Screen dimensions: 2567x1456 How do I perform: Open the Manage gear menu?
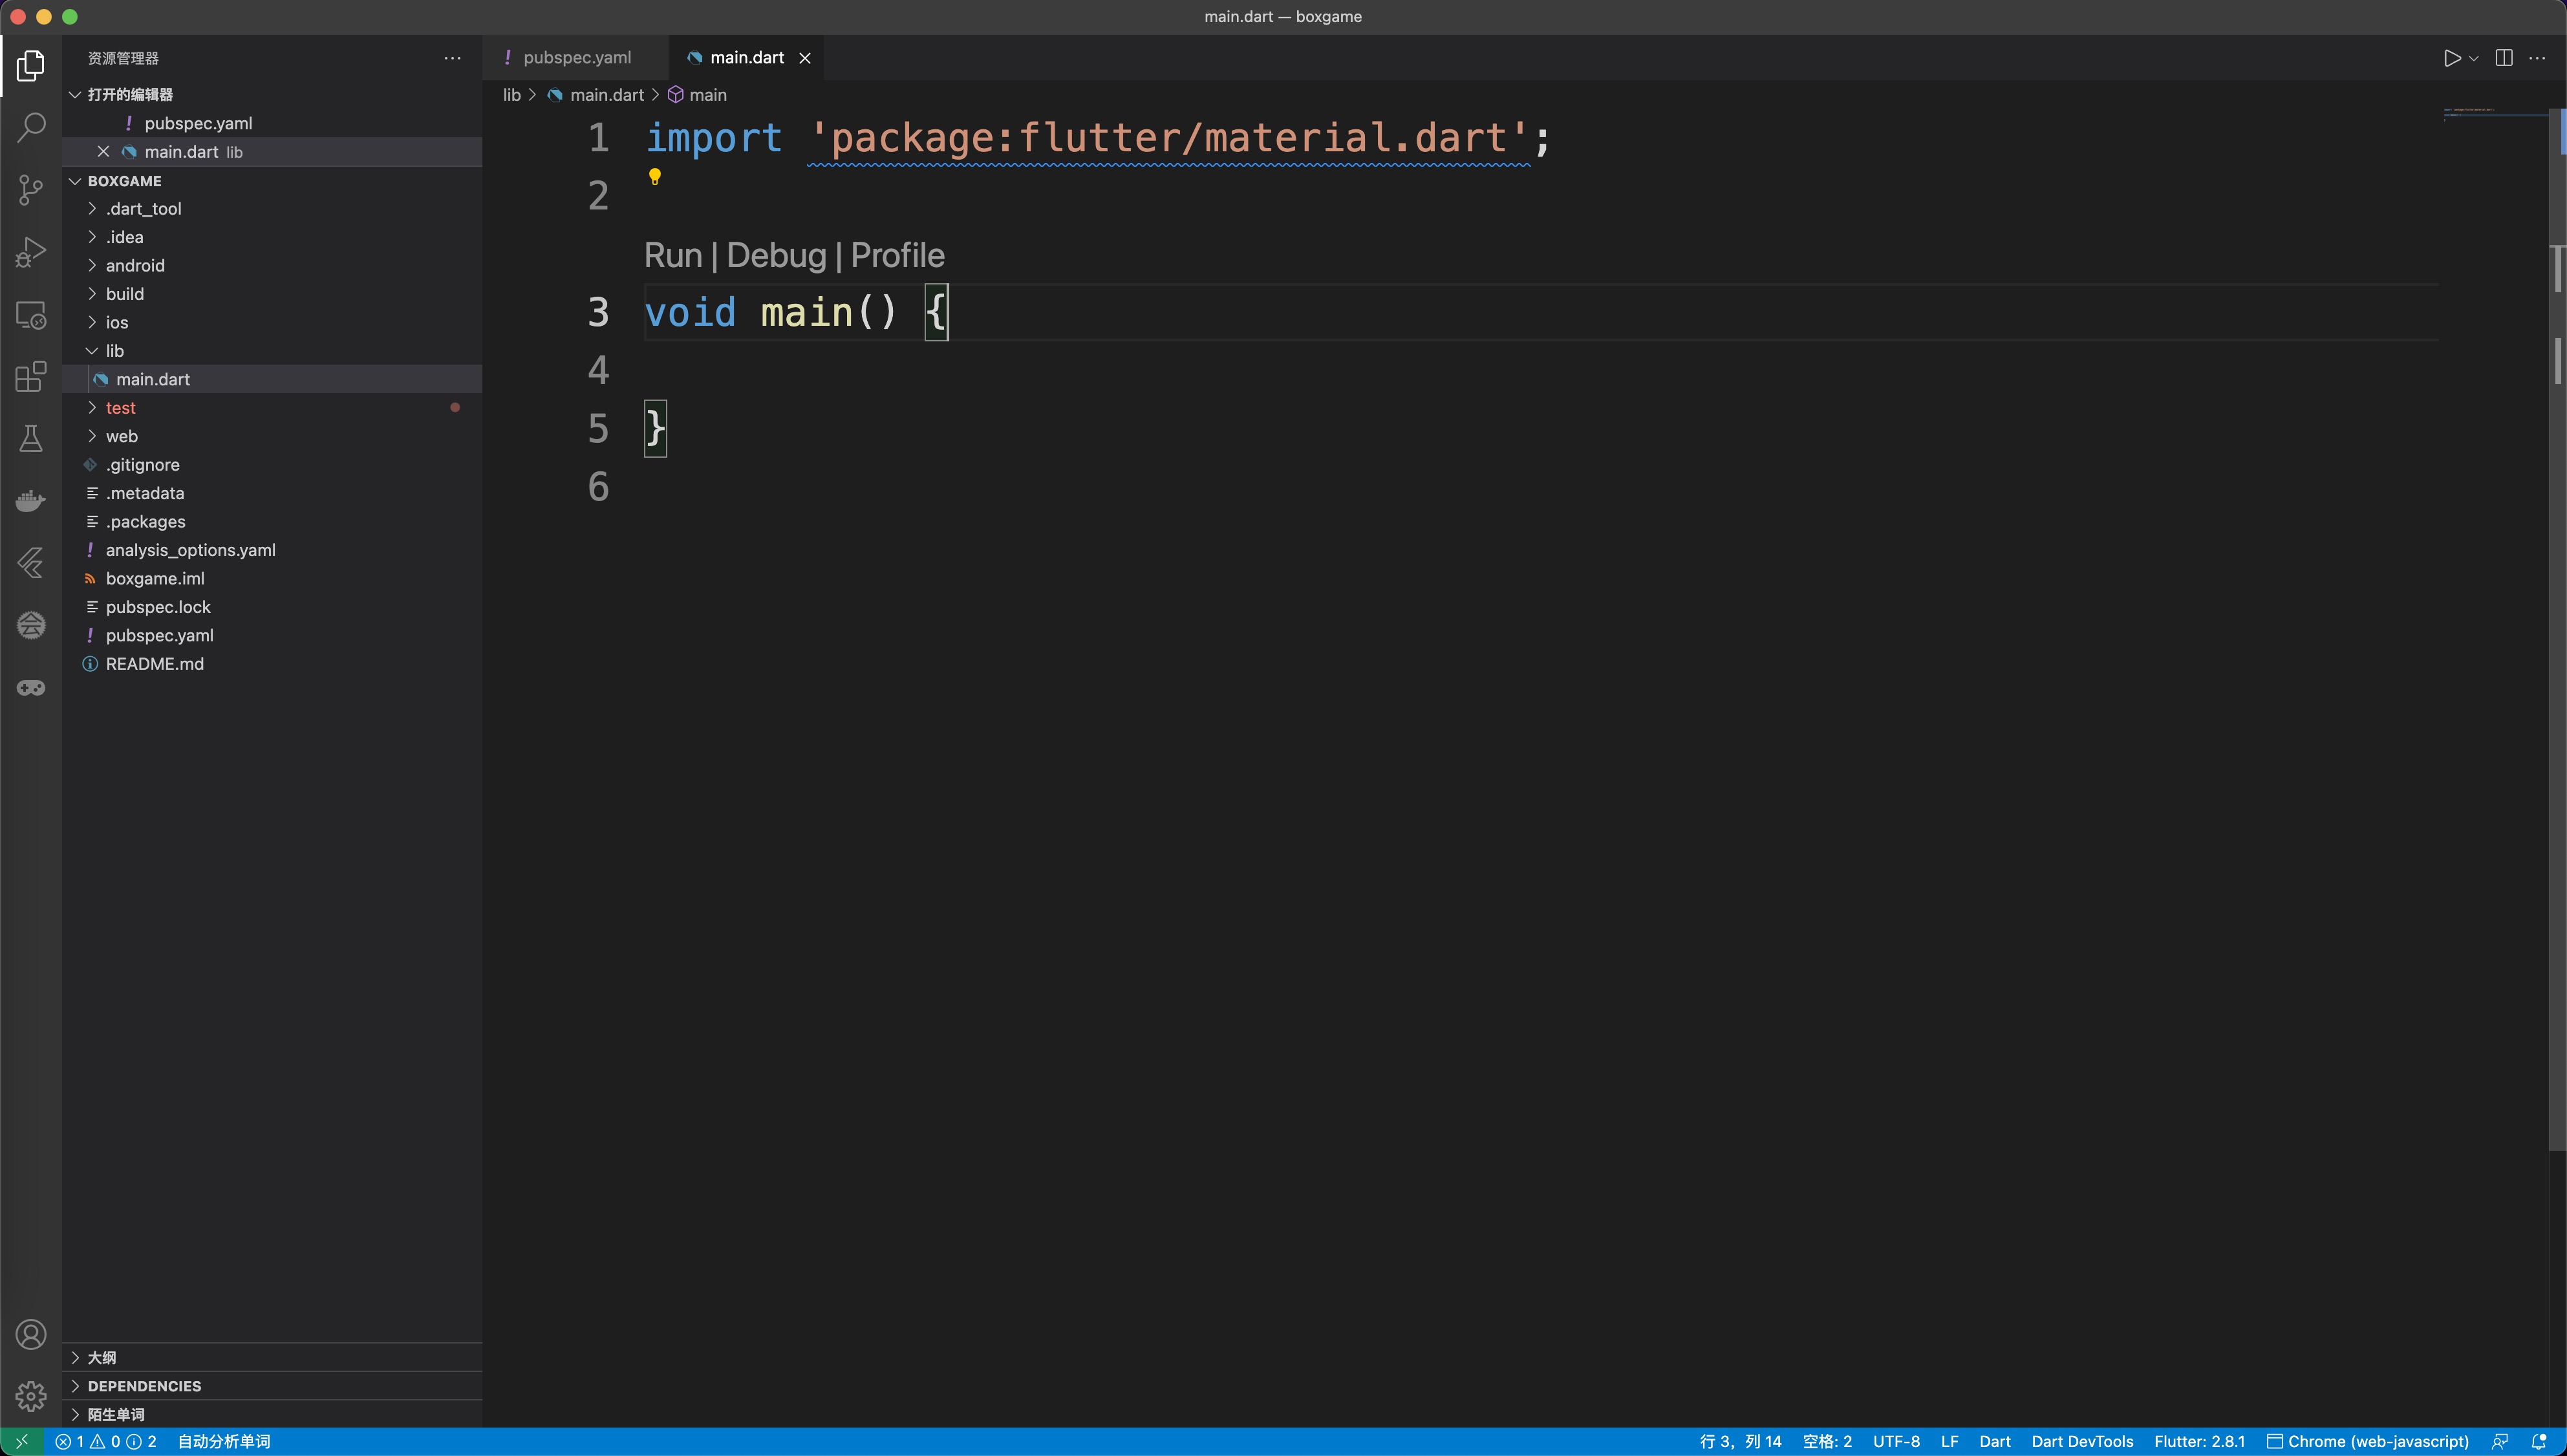click(x=31, y=1396)
